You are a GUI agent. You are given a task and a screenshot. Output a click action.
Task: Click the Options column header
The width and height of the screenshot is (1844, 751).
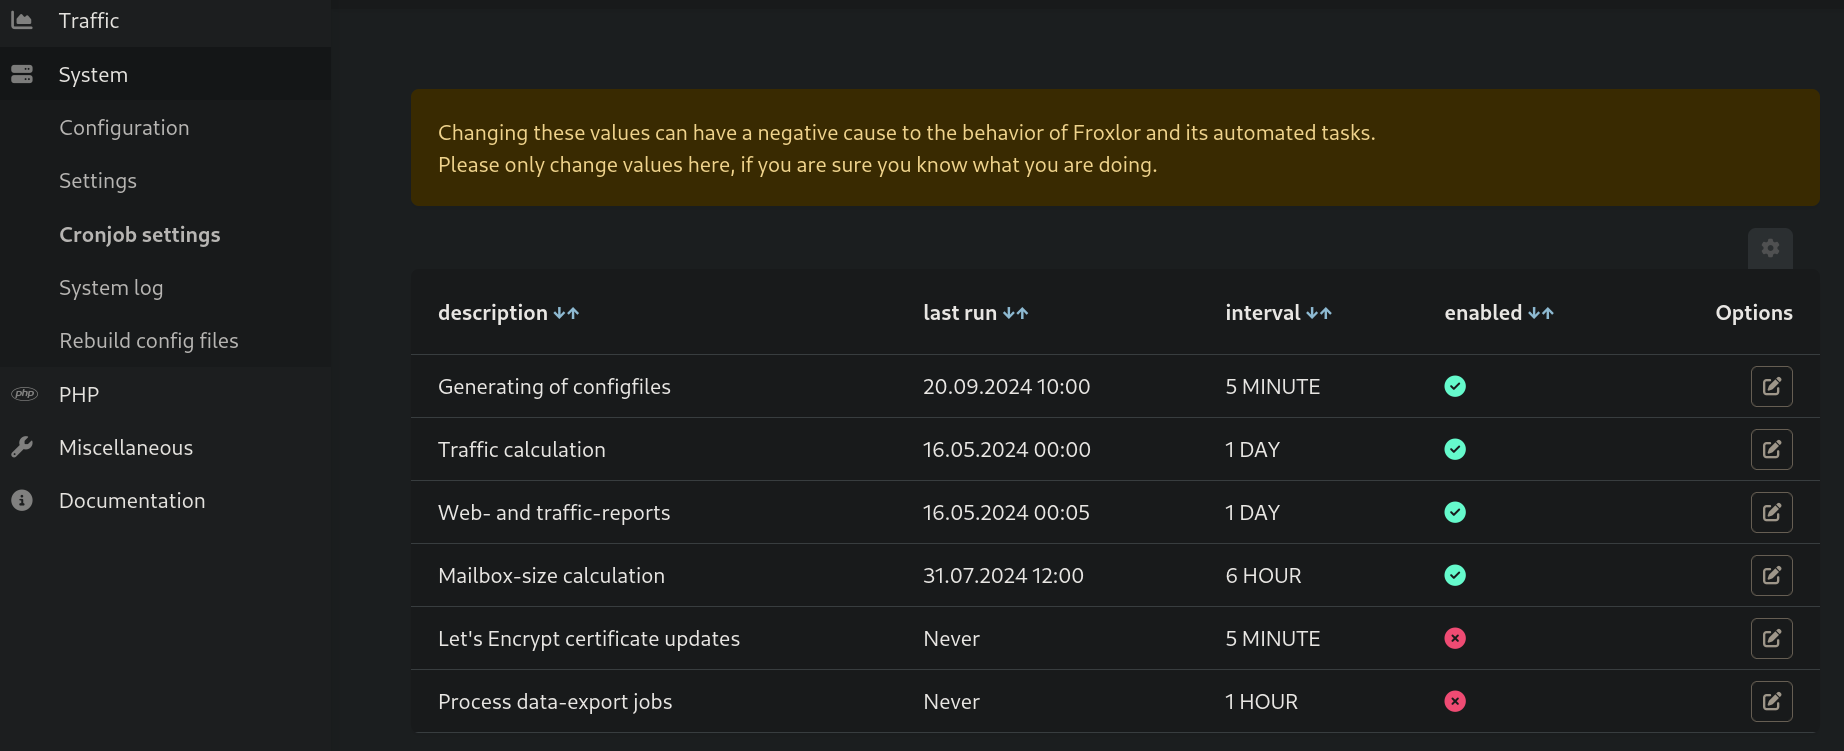coord(1754,313)
